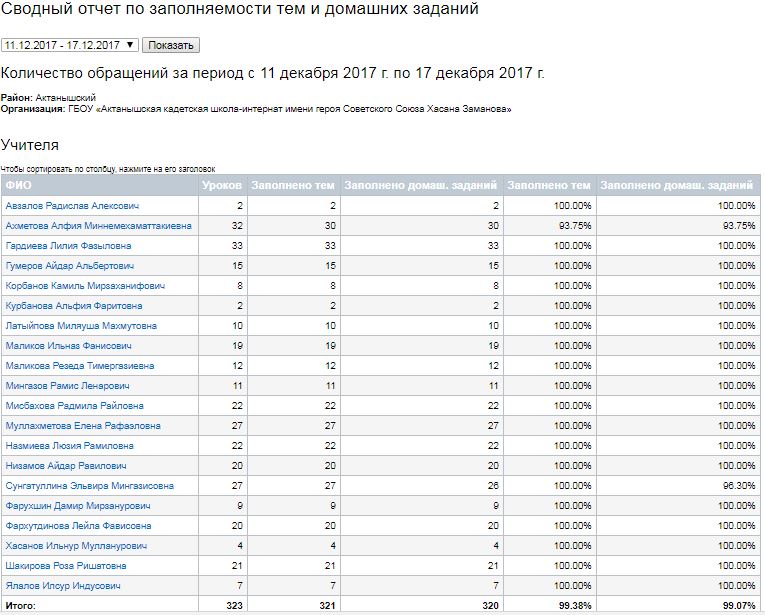The height and width of the screenshot is (615, 765).
Task: Open Курбанова Альфия Фаритовна link
Action: [x=74, y=305]
